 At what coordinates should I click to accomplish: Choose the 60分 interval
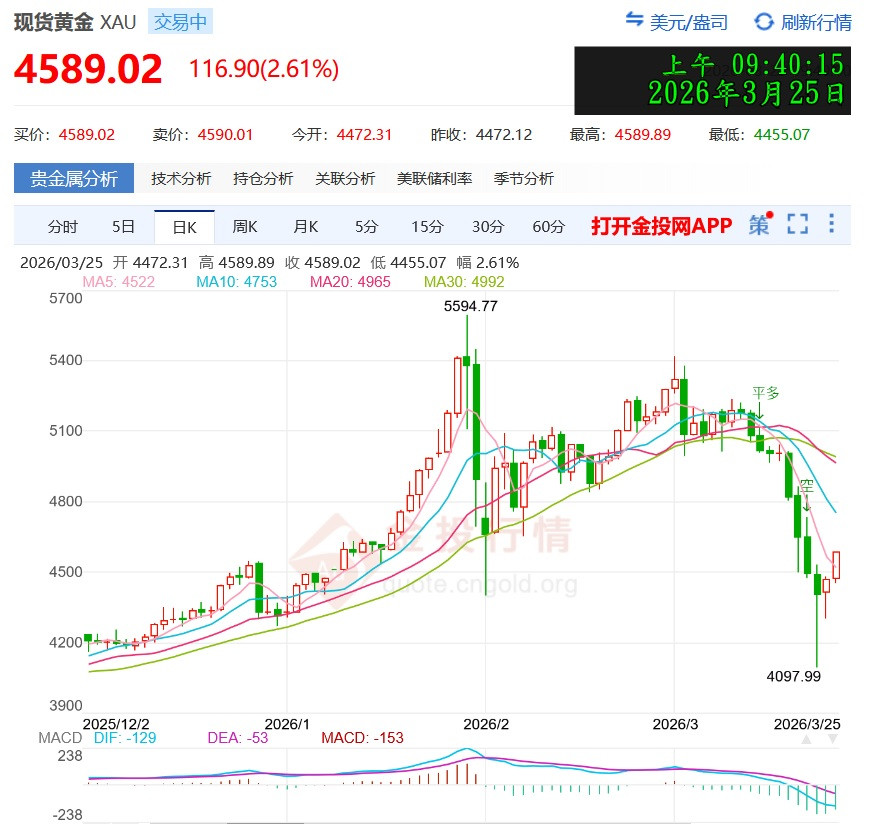(x=548, y=227)
